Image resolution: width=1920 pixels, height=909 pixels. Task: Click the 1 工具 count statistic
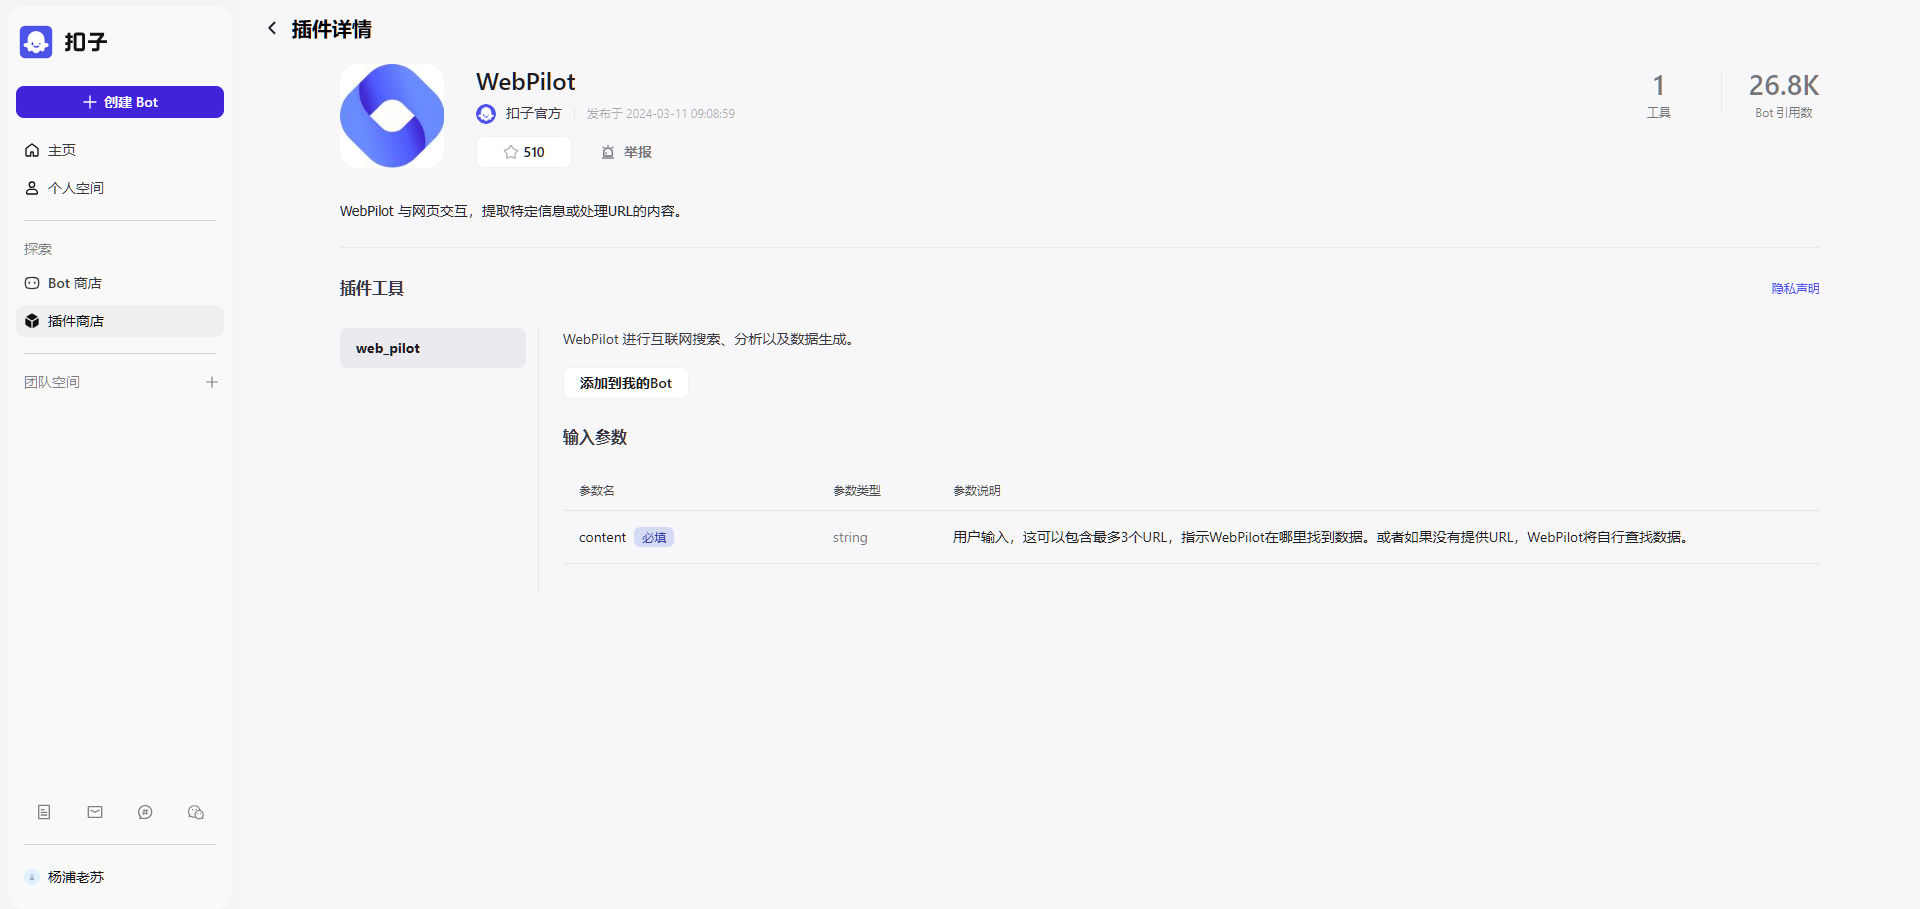1659,95
